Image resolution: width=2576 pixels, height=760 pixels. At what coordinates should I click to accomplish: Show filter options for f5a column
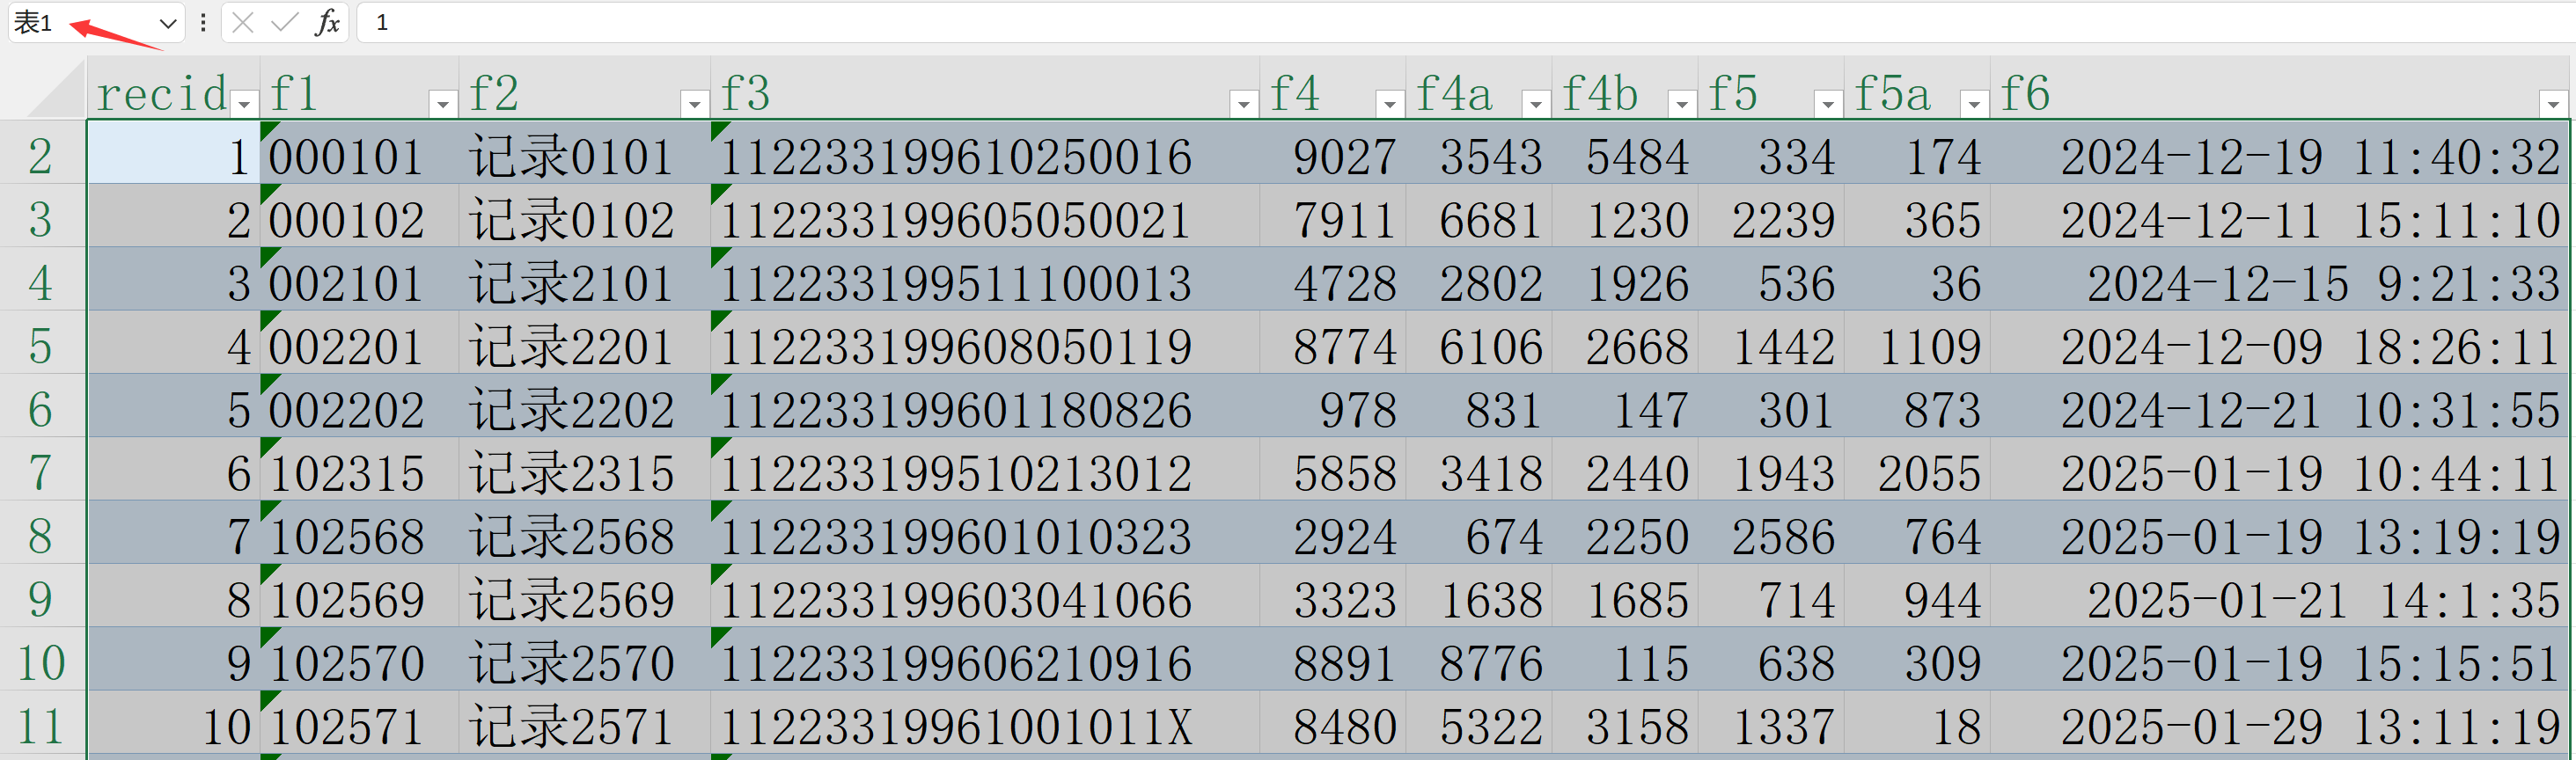[1973, 103]
